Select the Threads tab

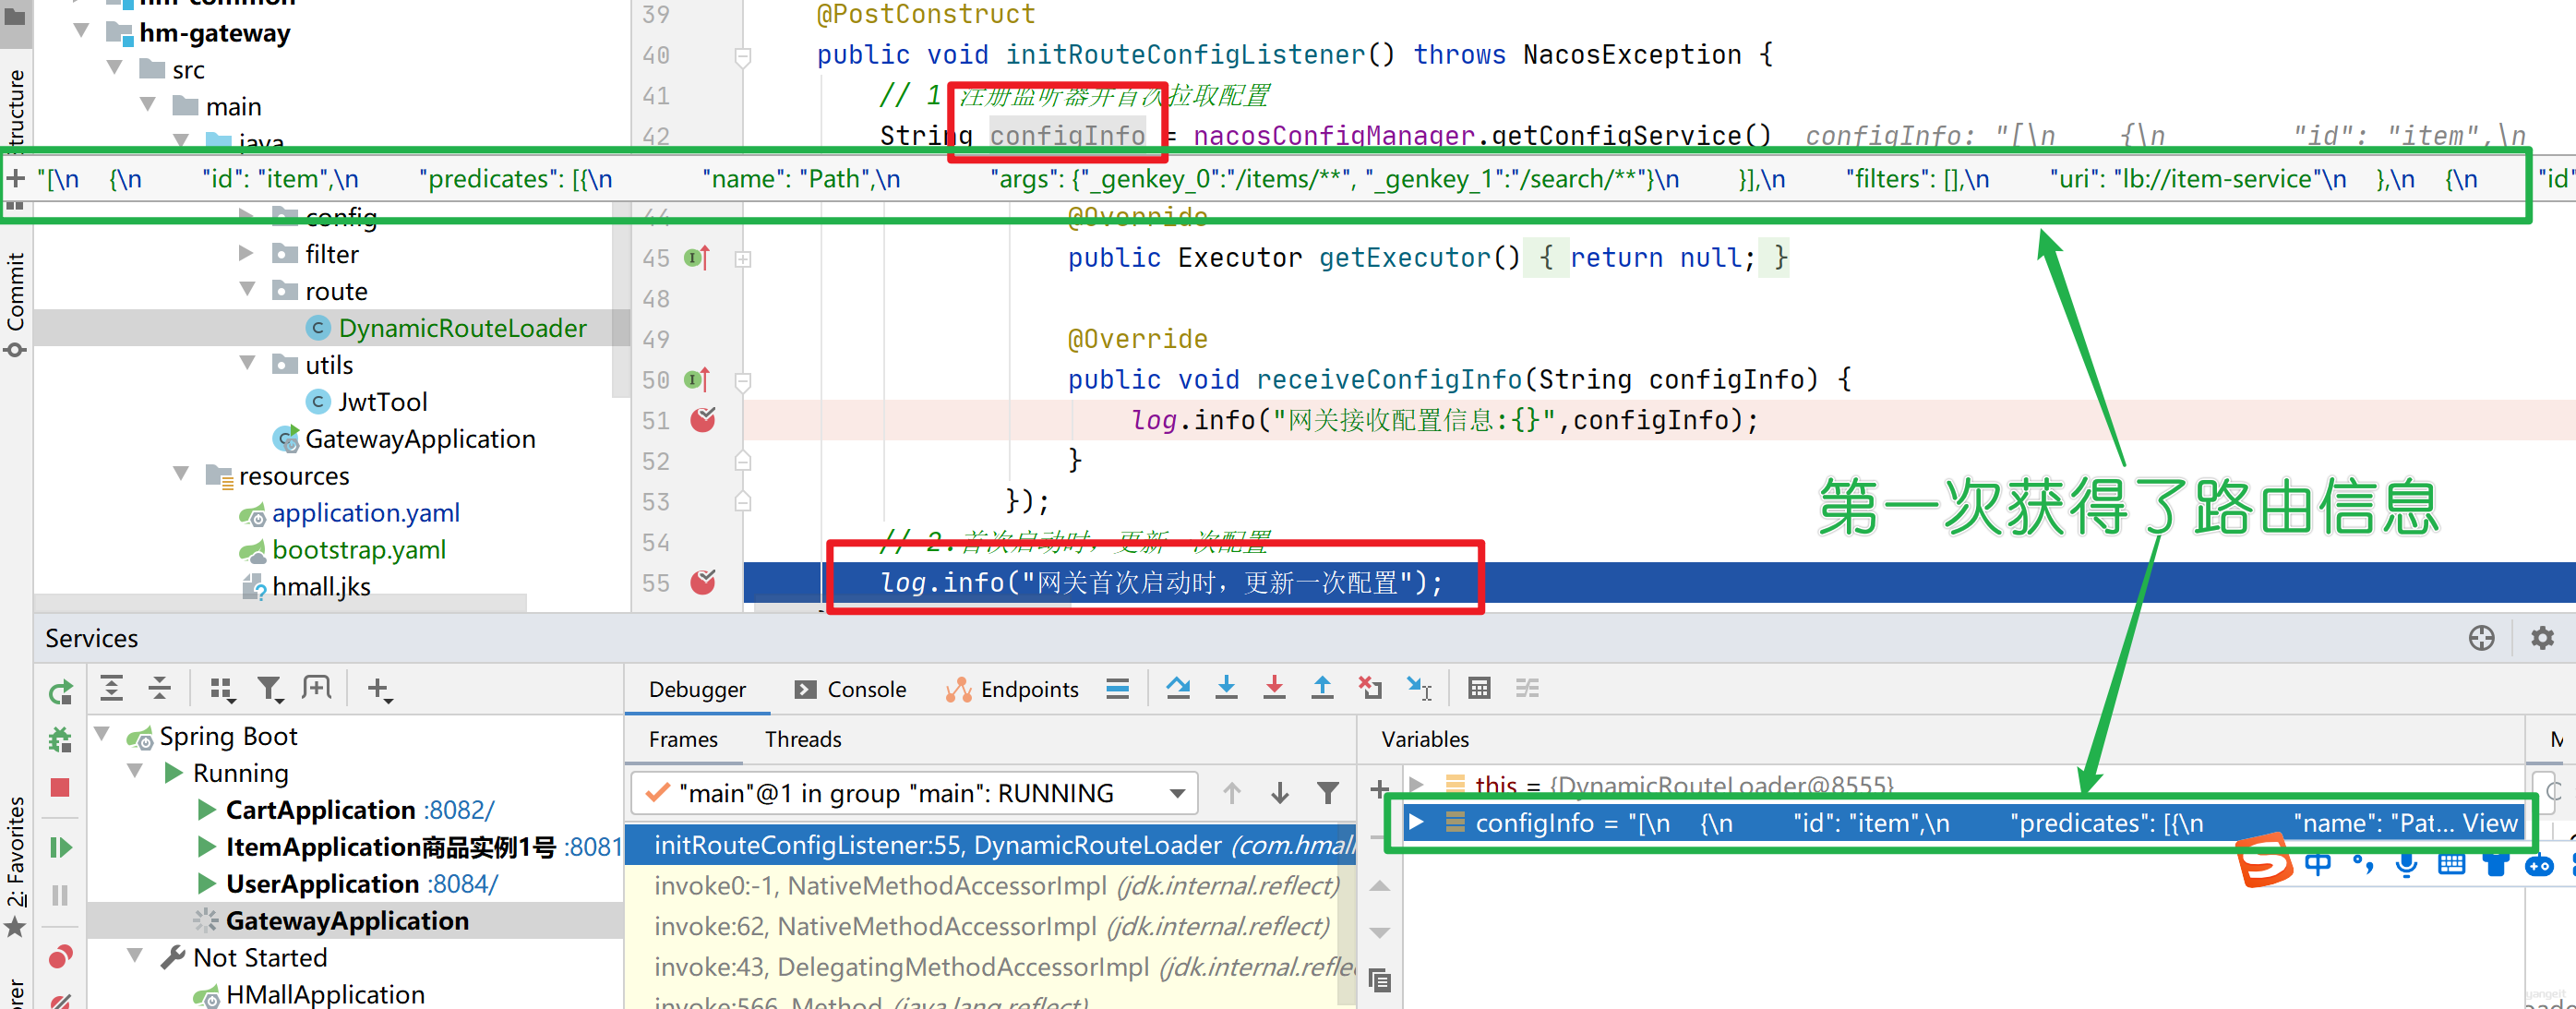(803, 739)
